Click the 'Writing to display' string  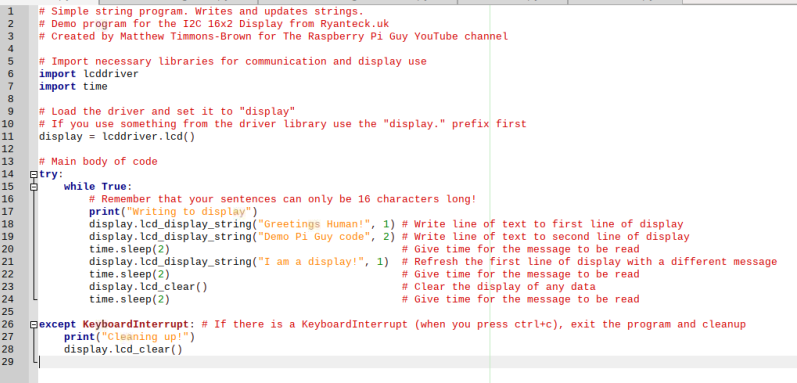tap(189, 212)
